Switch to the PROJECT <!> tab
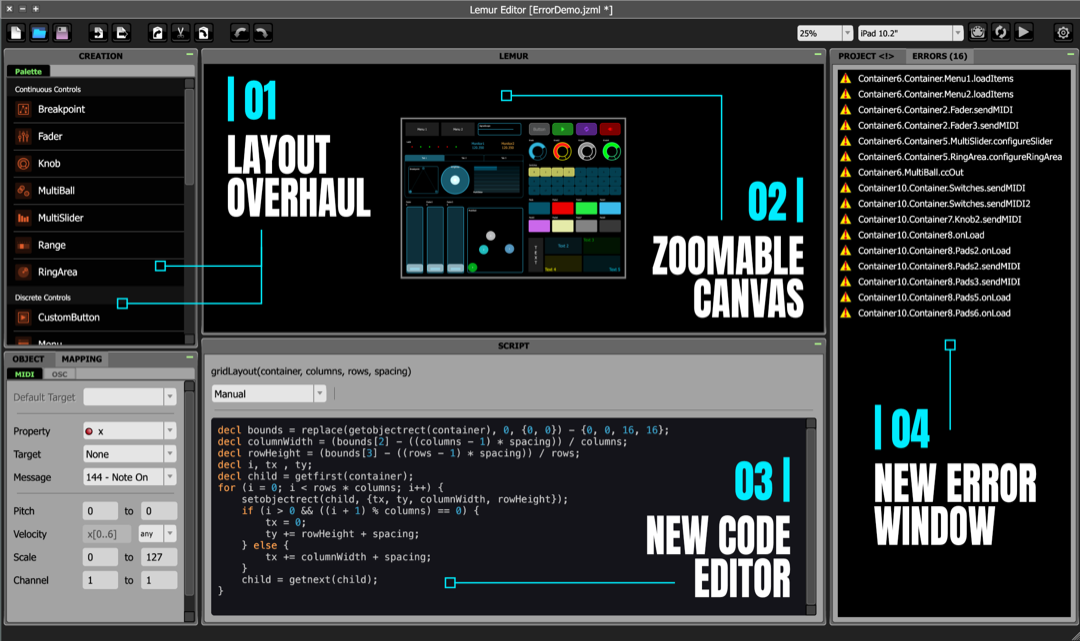 866,56
